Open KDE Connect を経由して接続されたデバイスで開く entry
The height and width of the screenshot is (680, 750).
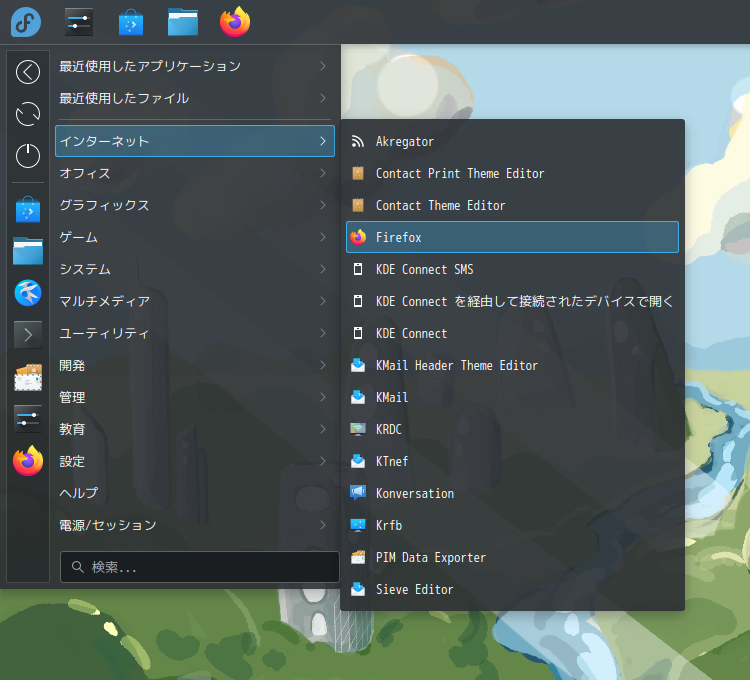point(512,301)
